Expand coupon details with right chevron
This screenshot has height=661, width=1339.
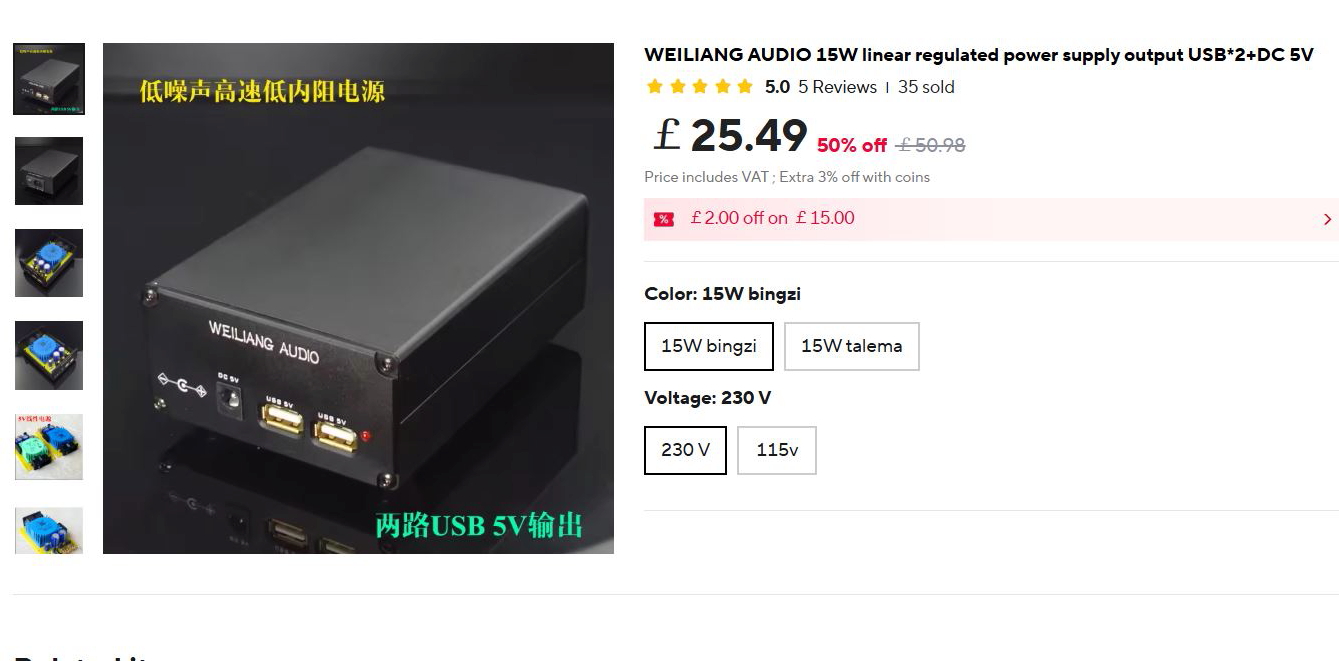pyautogui.click(x=1327, y=219)
